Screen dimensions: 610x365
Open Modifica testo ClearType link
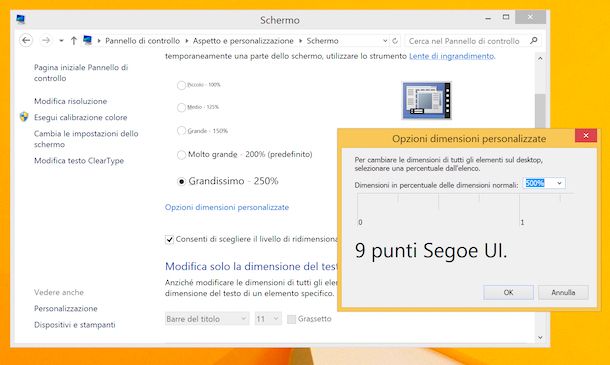[x=79, y=161]
